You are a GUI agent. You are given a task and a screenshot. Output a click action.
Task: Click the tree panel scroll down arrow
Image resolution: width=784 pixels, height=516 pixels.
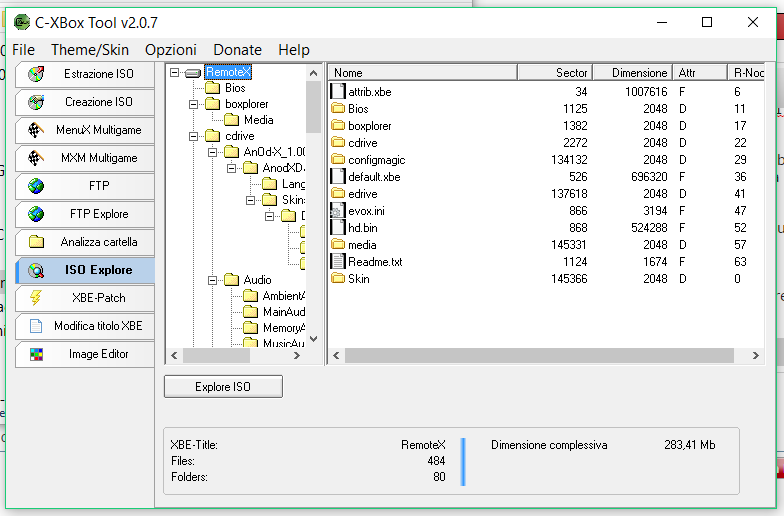click(314, 339)
